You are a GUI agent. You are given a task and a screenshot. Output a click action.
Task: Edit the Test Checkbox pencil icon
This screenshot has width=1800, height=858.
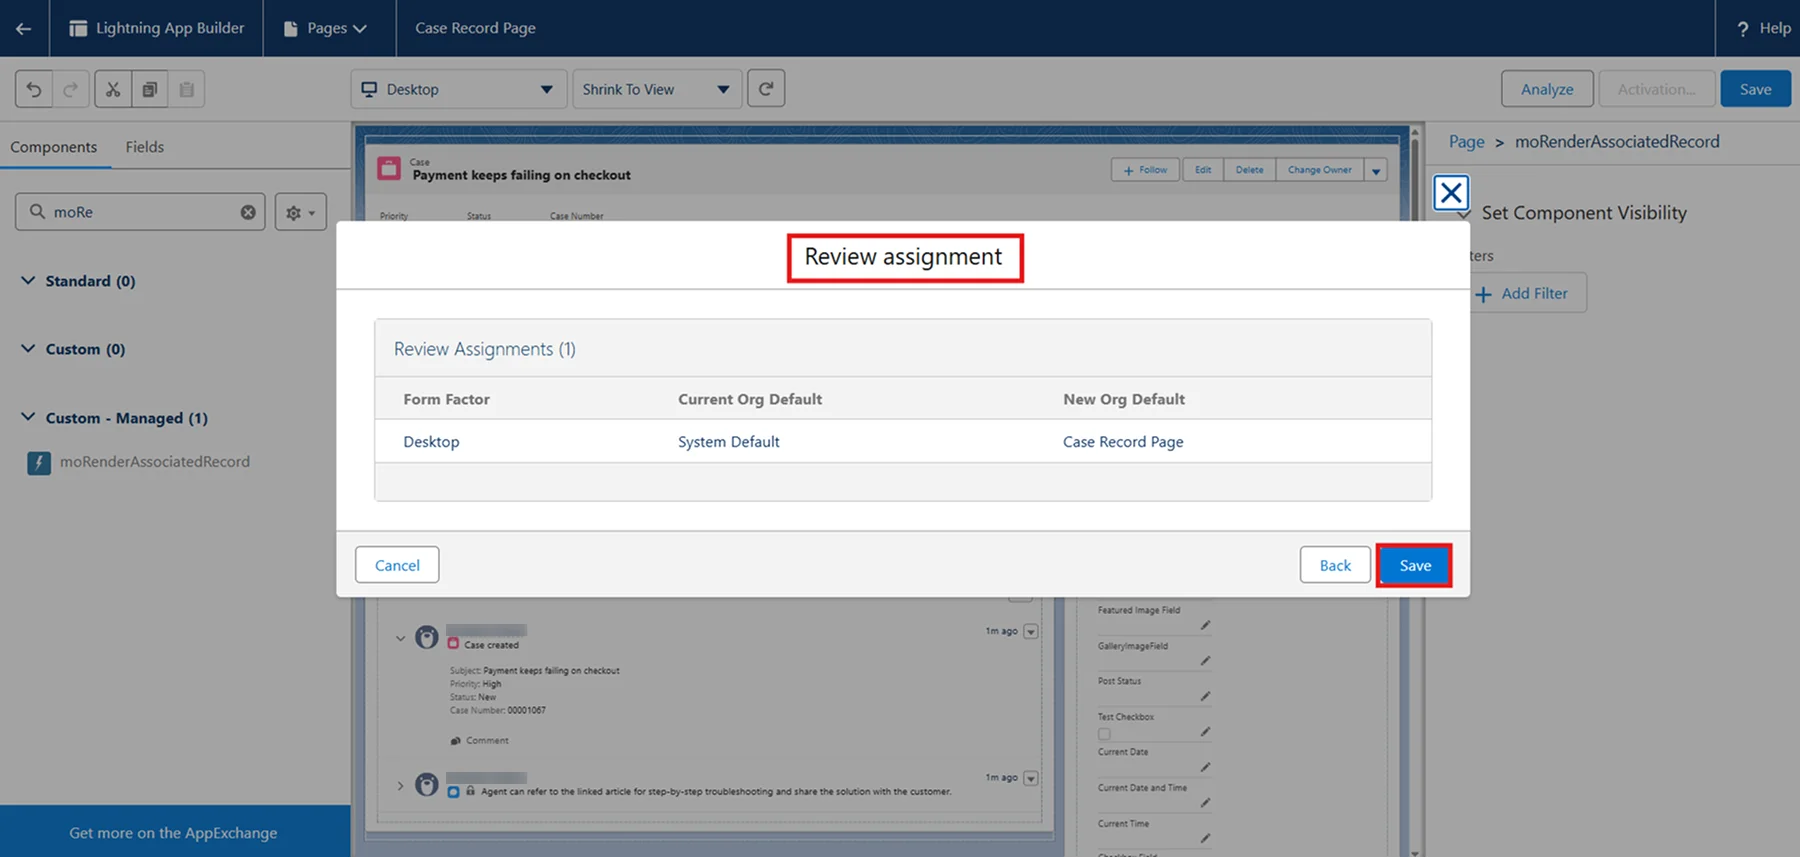[1205, 732]
